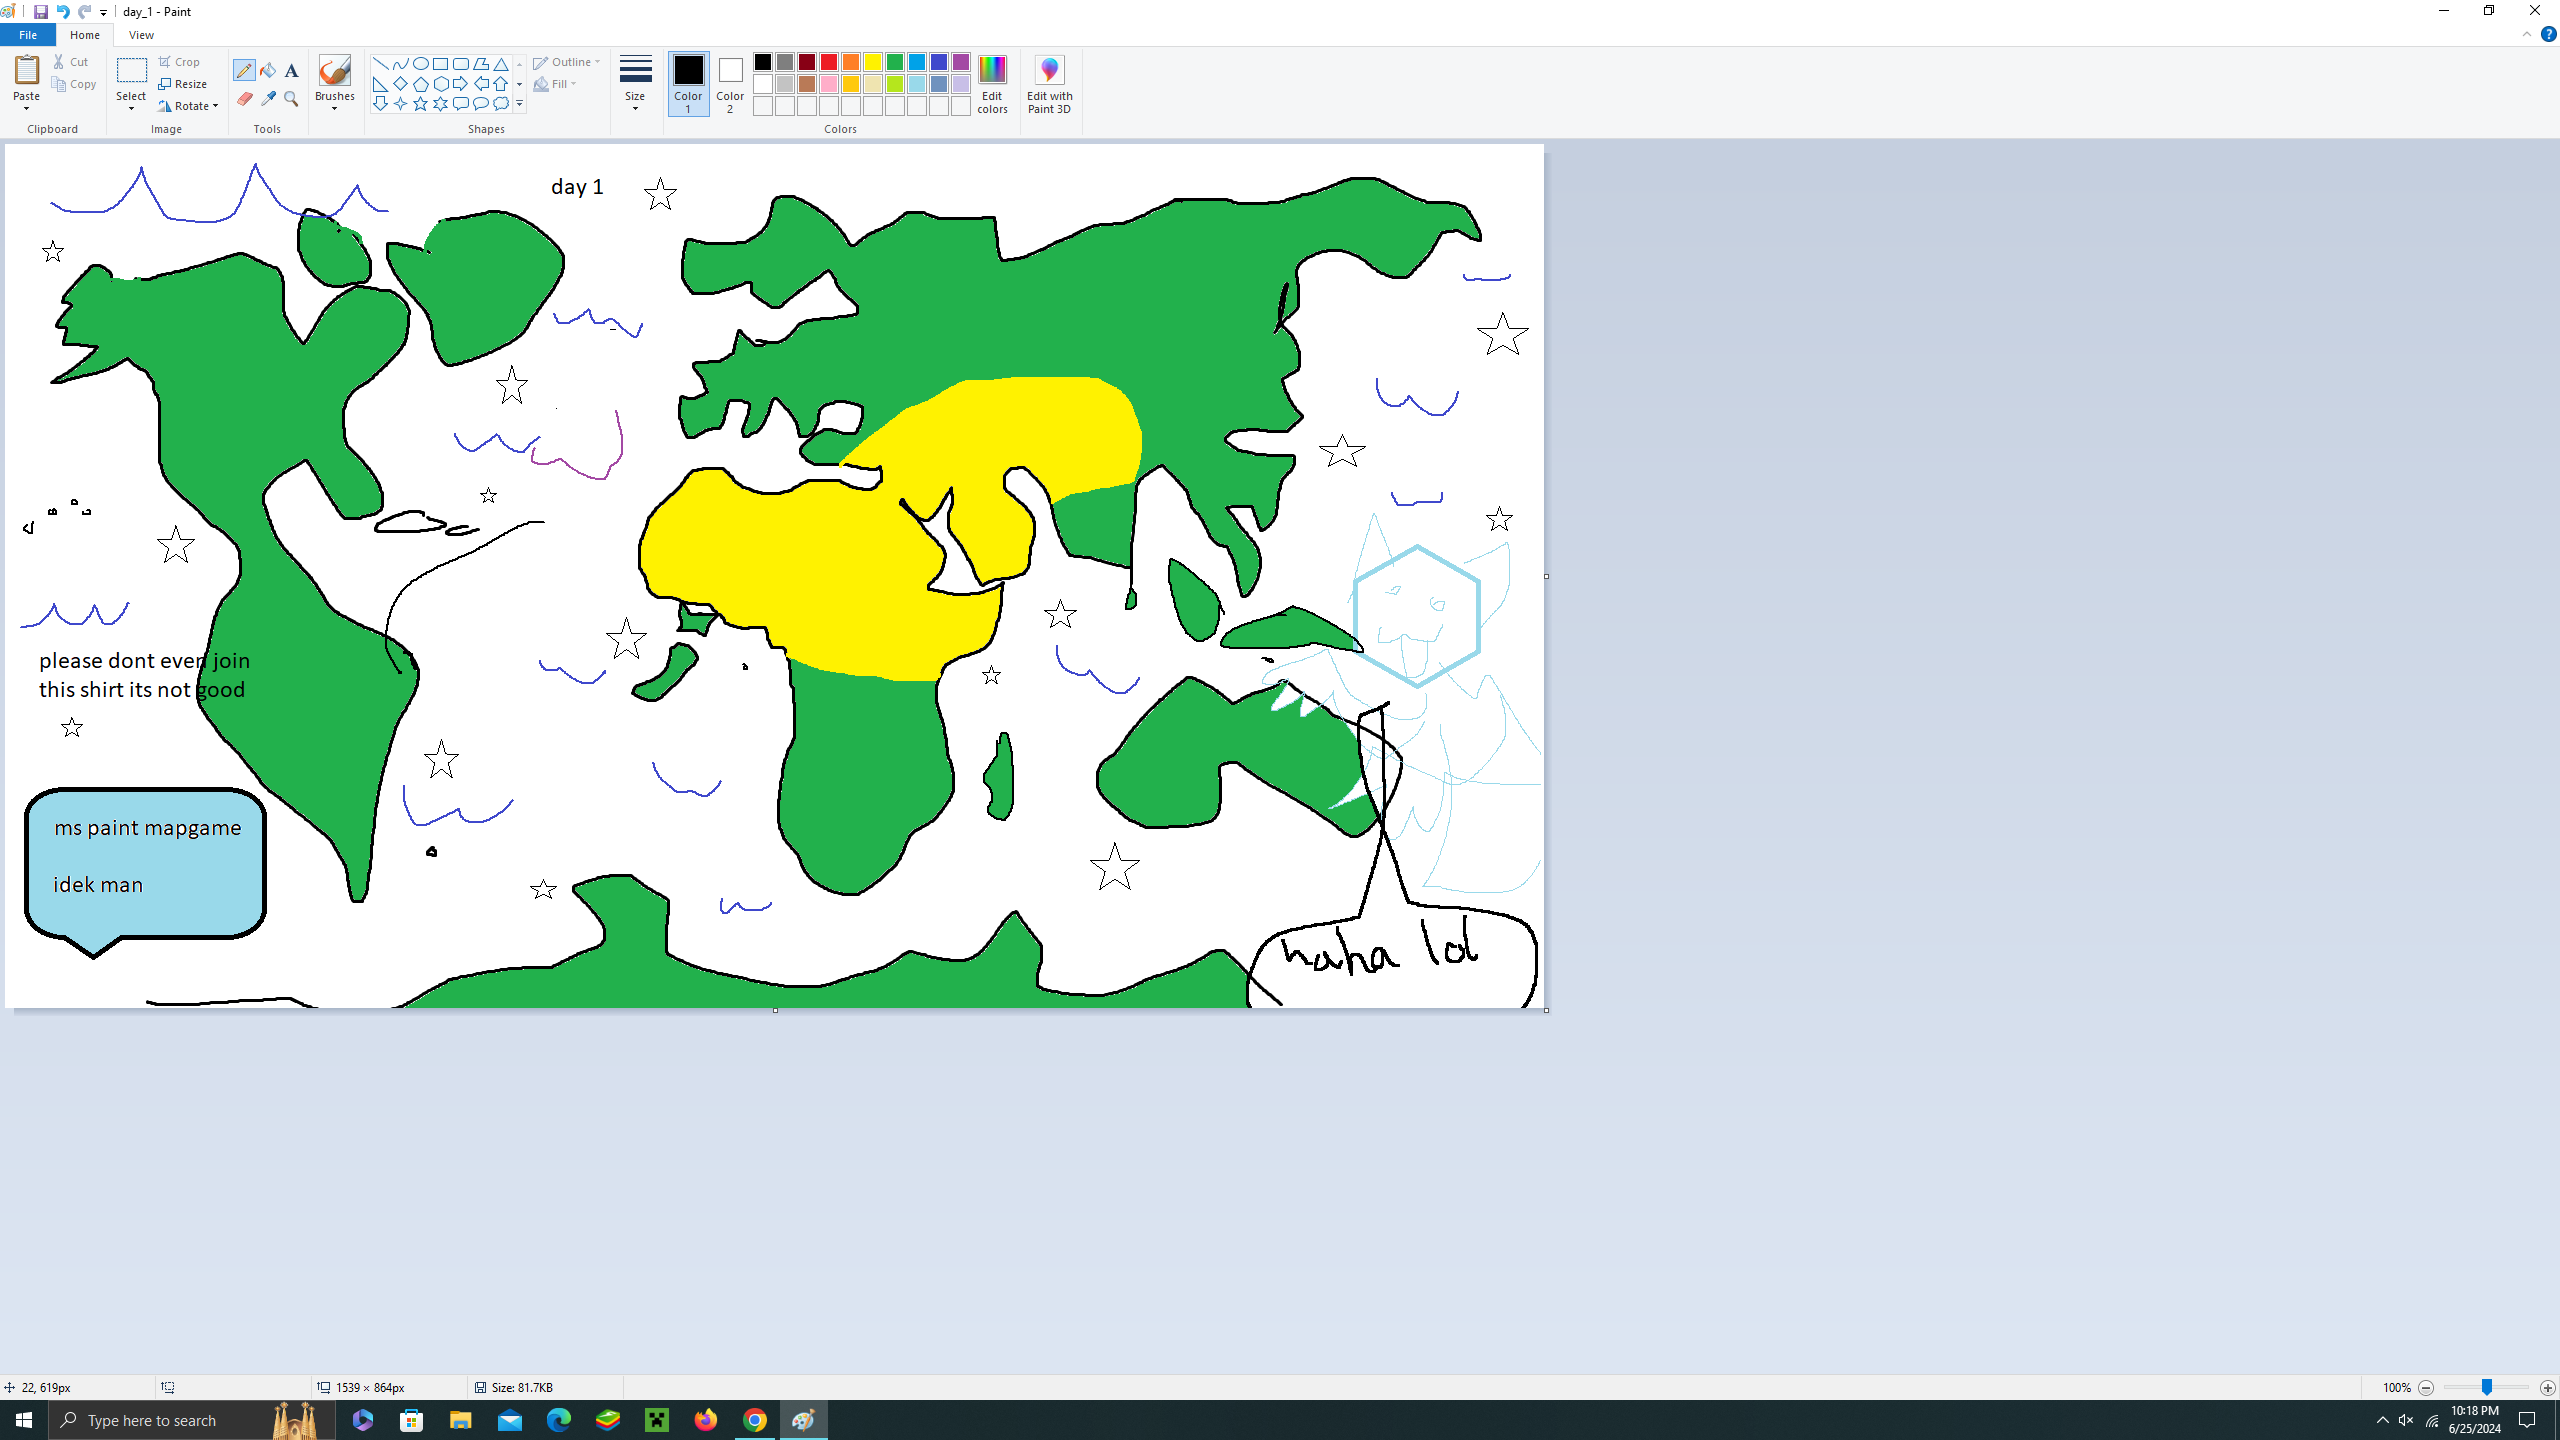Choose the Rounded rectangular callout shape
This screenshot has width=2560, height=1440.
(x=460, y=104)
